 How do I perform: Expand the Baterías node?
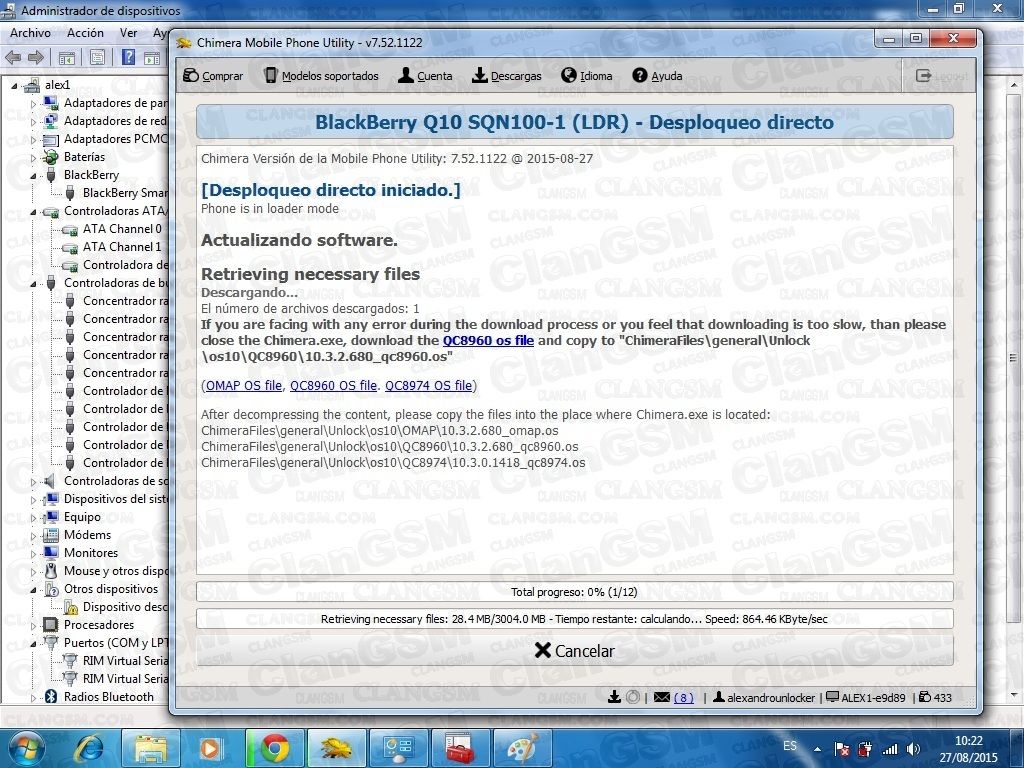33,157
